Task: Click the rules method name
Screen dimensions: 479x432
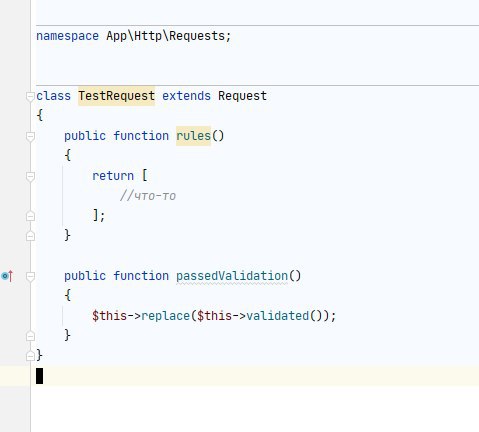Action: click(193, 136)
